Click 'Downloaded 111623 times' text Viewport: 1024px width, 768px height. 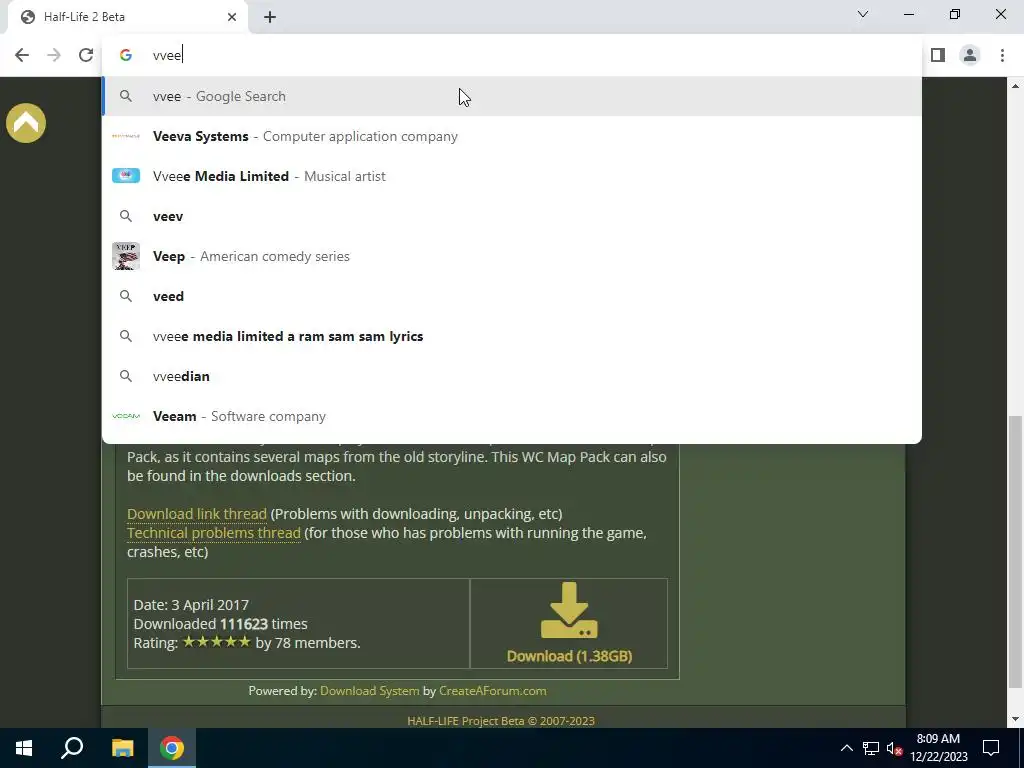click(x=220, y=624)
